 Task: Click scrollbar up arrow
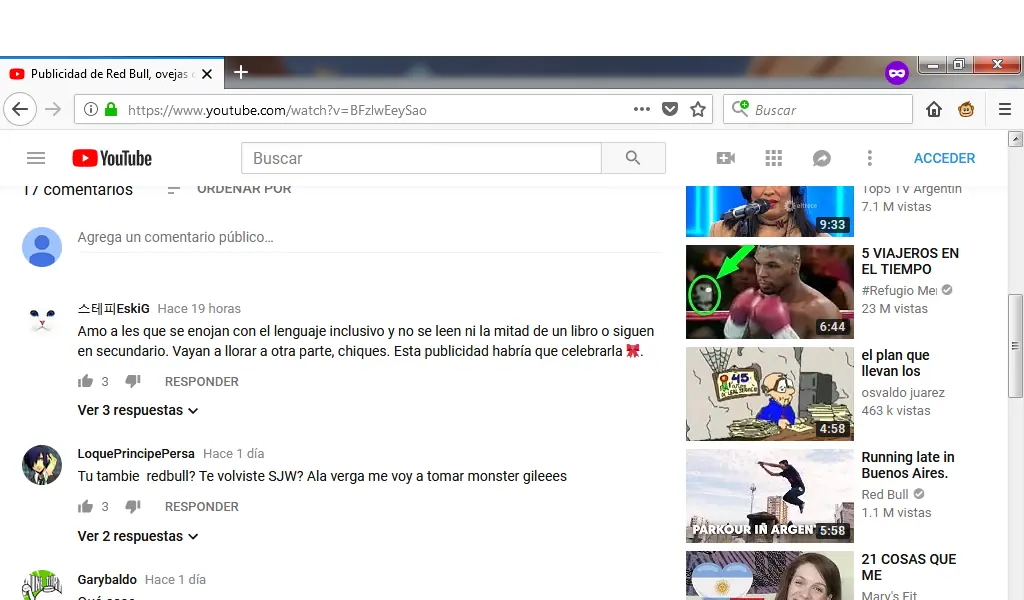tap(1015, 138)
